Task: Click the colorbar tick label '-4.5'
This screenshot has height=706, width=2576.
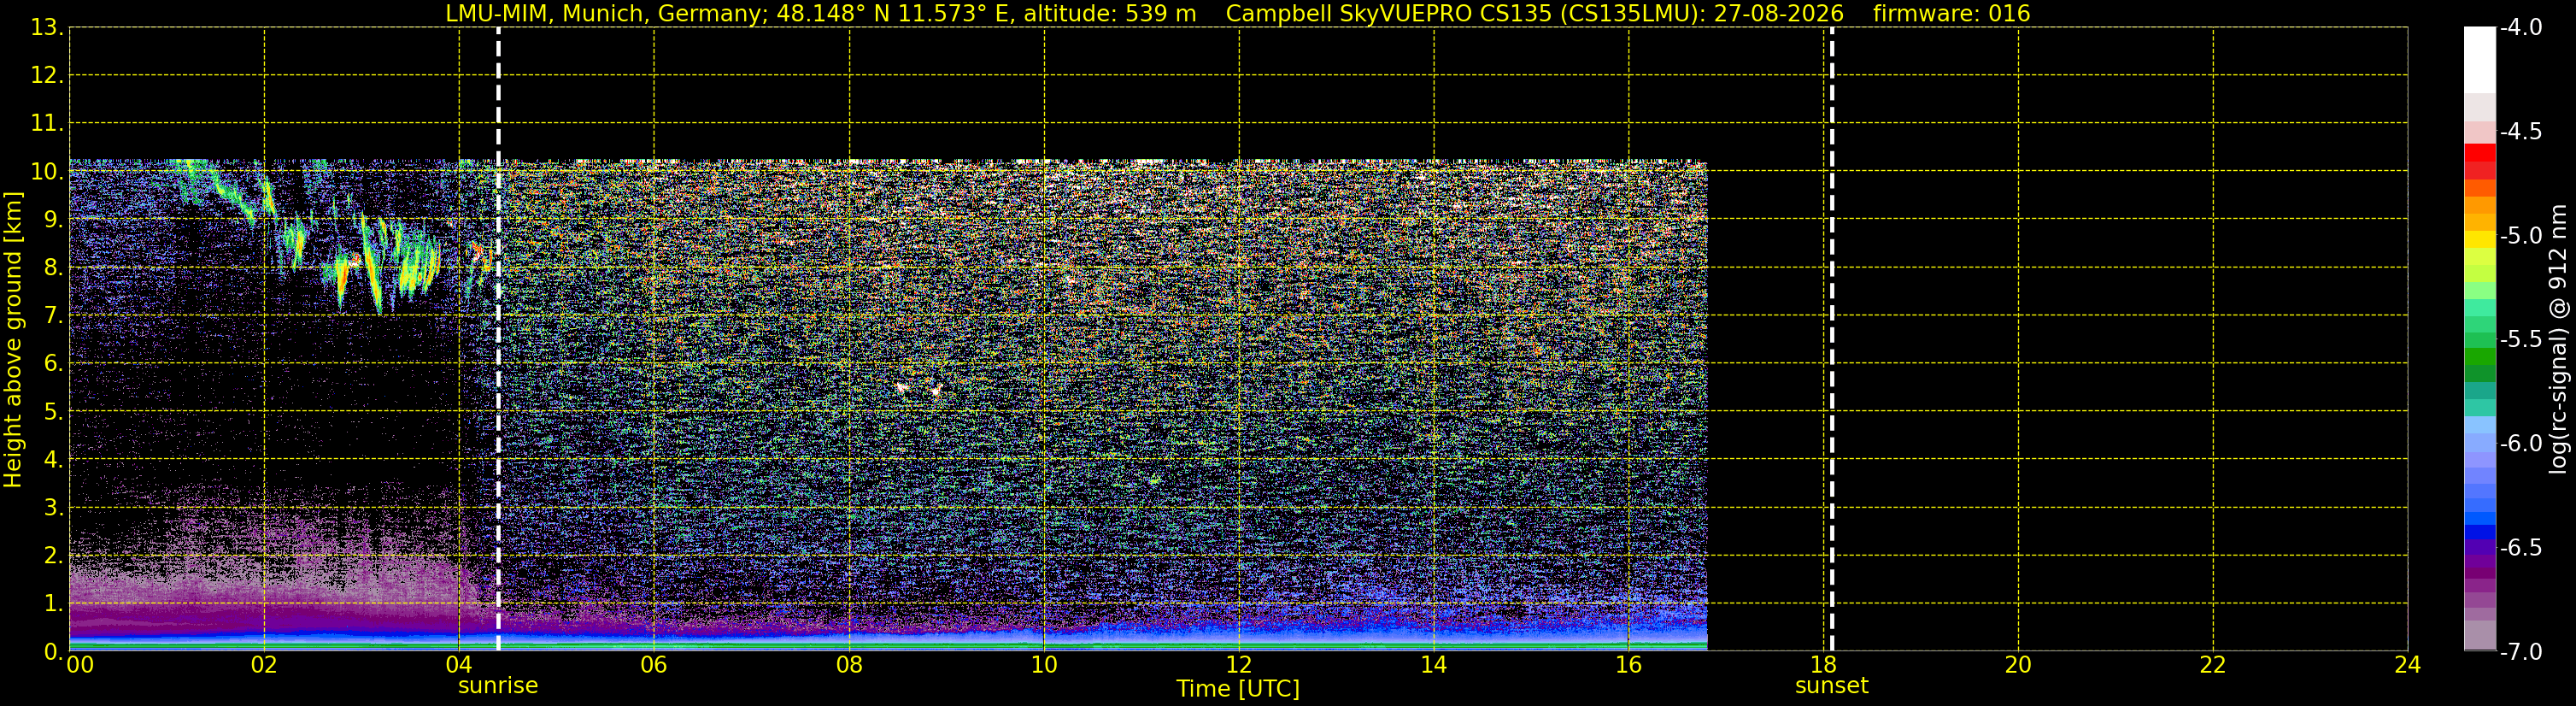Action: coord(2520,132)
